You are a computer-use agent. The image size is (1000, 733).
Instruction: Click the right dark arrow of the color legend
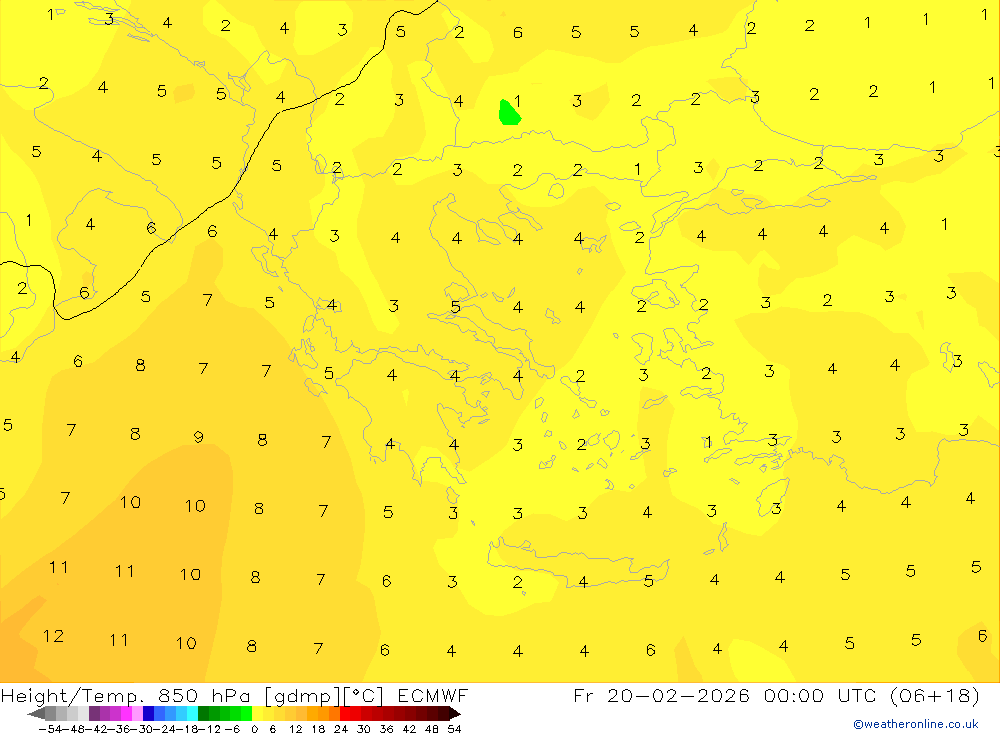(455, 714)
